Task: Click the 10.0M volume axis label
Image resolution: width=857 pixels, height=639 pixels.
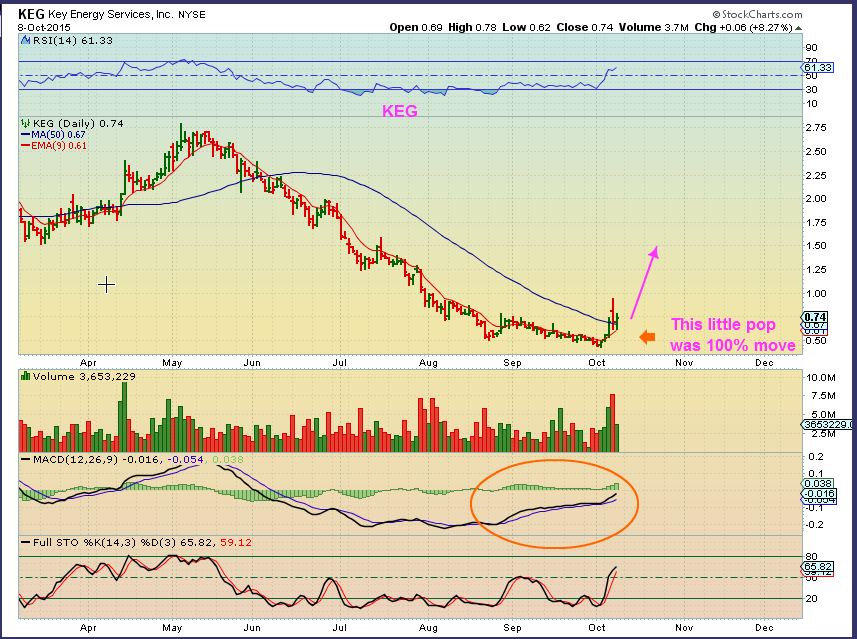Action: [x=820, y=378]
